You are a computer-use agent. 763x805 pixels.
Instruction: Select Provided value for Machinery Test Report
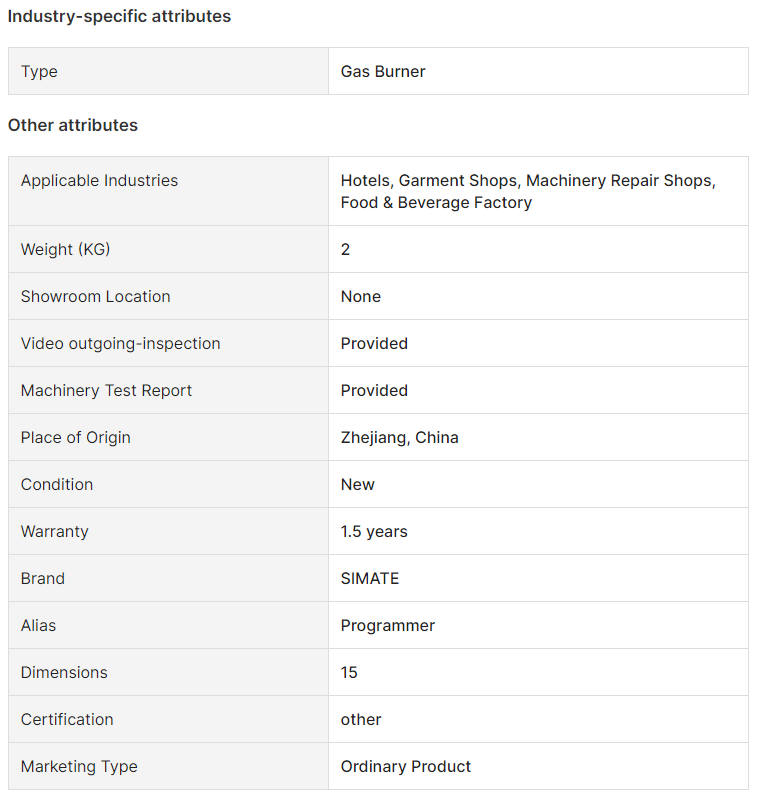[x=374, y=391]
